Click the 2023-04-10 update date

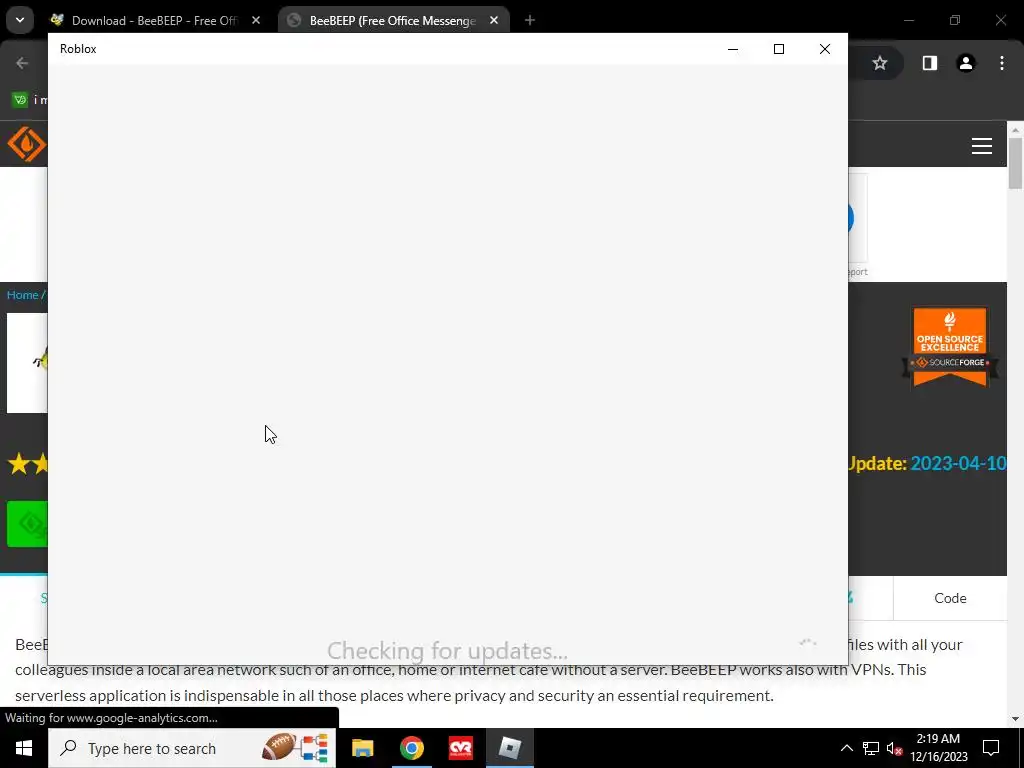click(958, 463)
